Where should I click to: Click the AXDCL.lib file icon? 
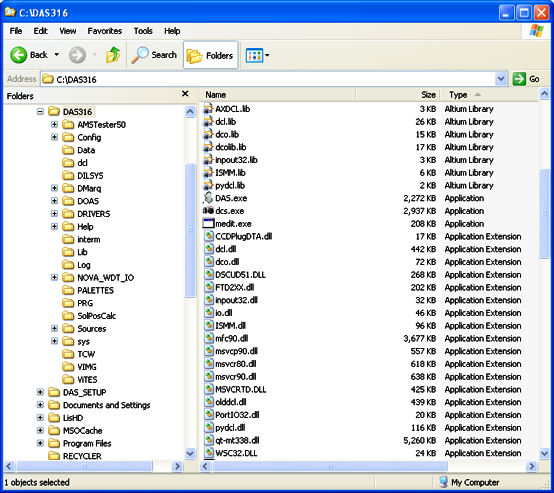[x=208, y=108]
